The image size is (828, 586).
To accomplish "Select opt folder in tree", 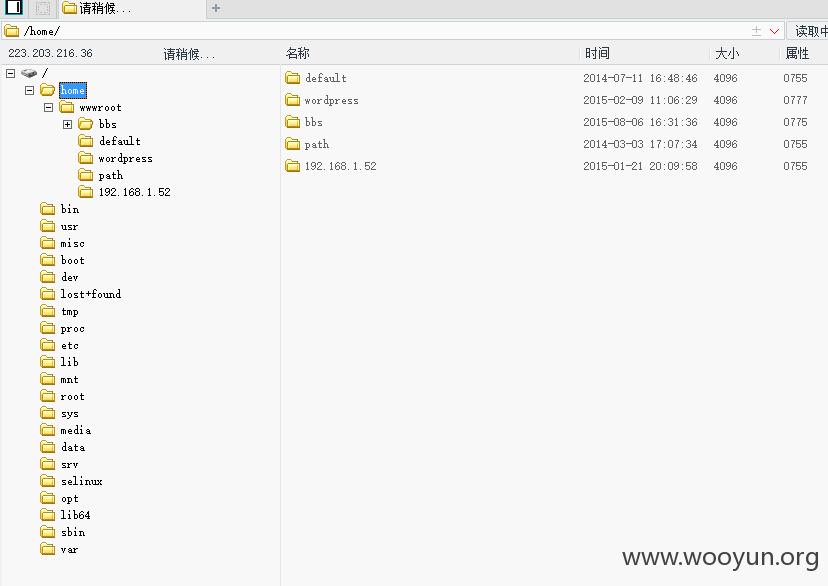I will point(69,498).
